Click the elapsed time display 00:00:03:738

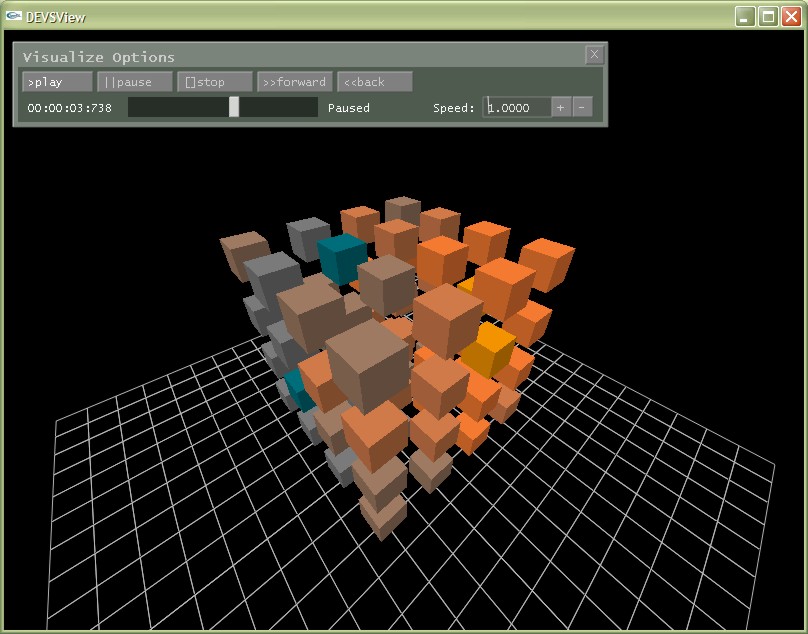tap(70, 108)
